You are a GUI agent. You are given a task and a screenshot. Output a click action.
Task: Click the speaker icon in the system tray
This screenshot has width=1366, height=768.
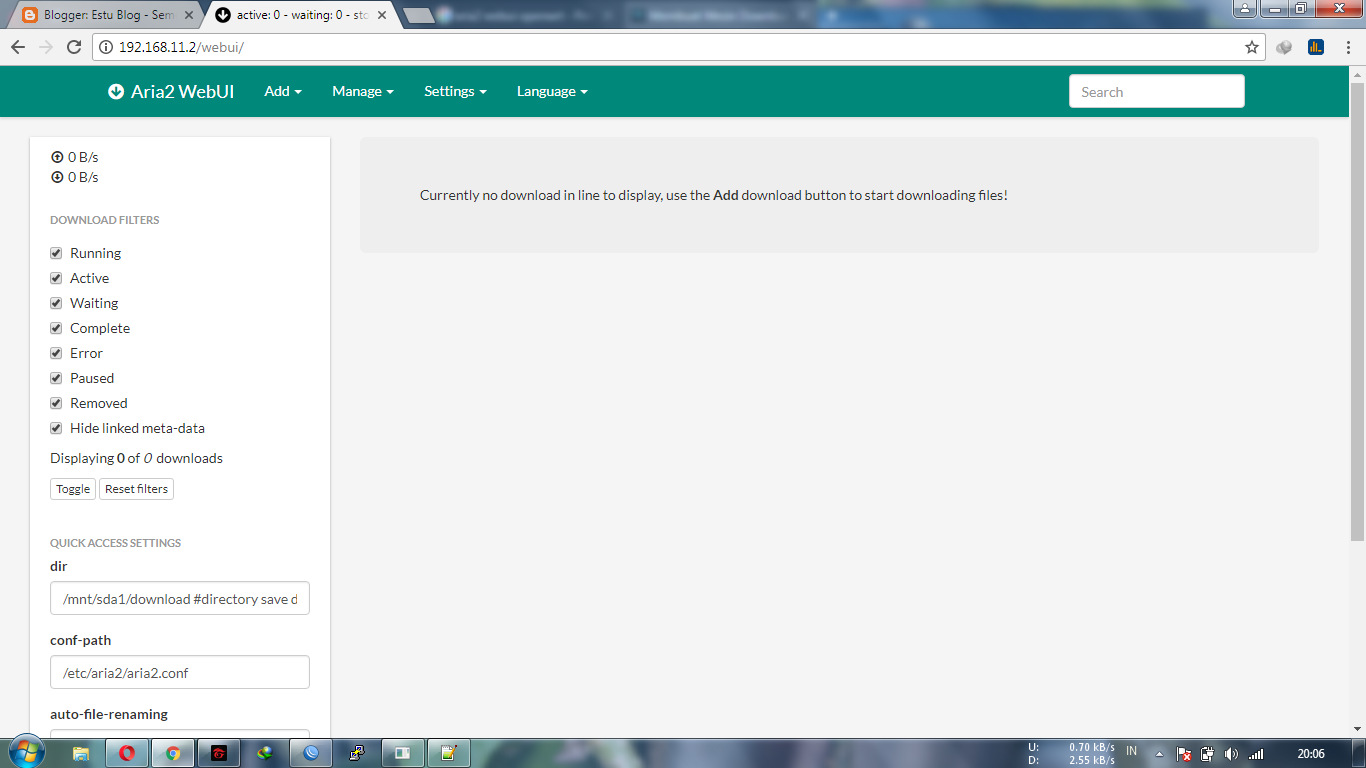tap(1229, 753)
